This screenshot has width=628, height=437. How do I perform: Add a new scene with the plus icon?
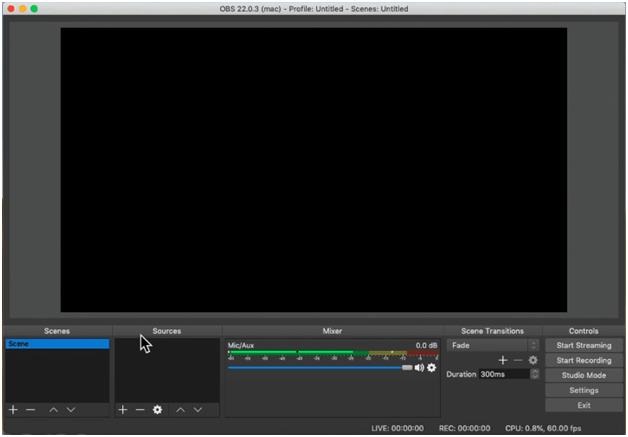point(13,410)
